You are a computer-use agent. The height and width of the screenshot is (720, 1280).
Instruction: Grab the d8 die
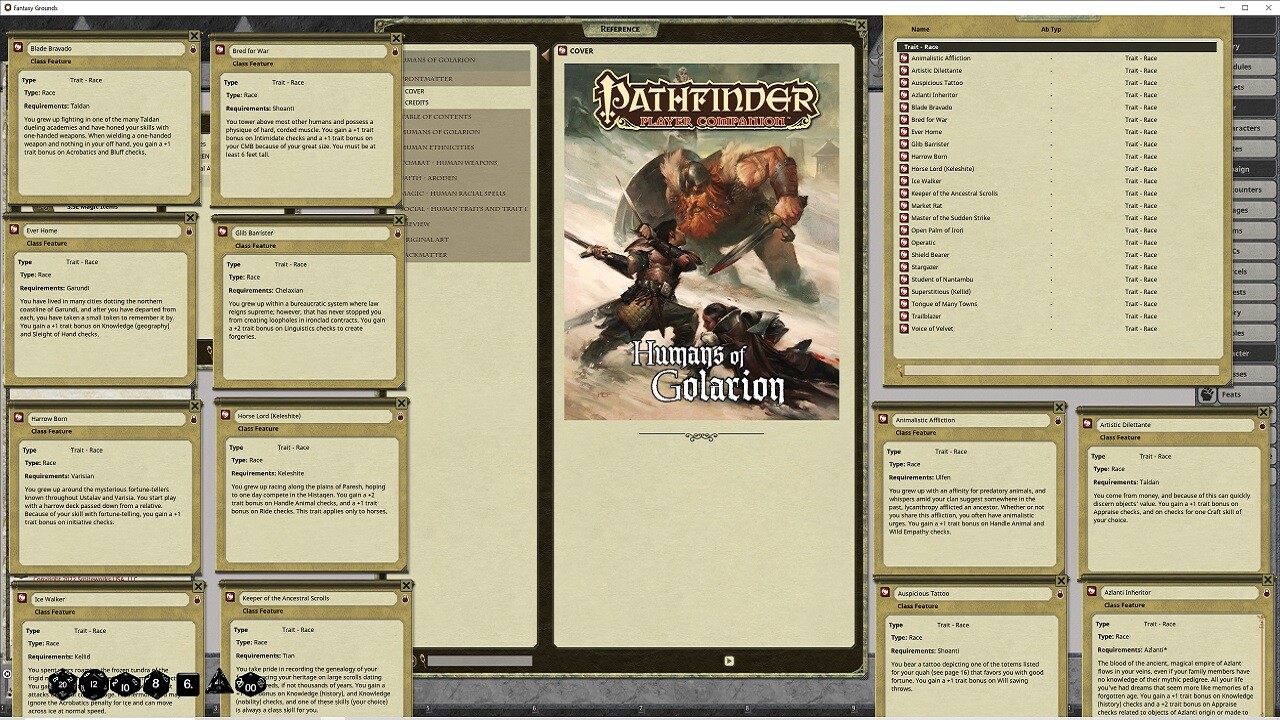coord(156,685)
